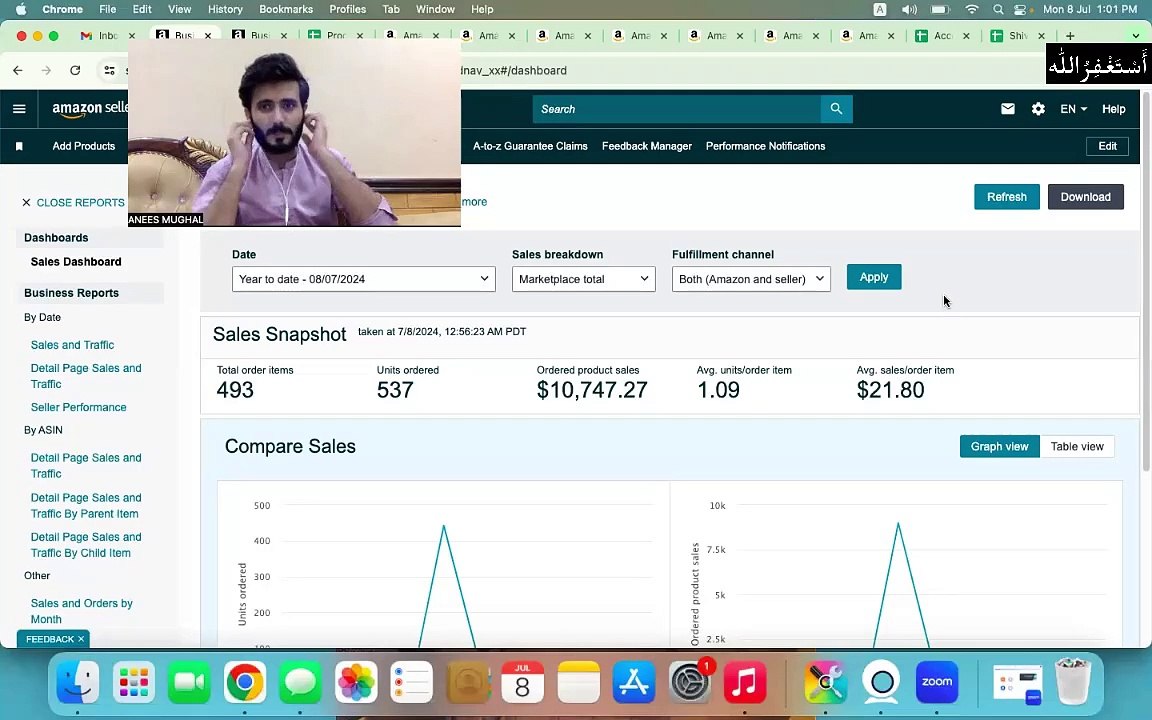
Task: Open the Seller Central hamburger menu
Action: click(x=19, y=109)
